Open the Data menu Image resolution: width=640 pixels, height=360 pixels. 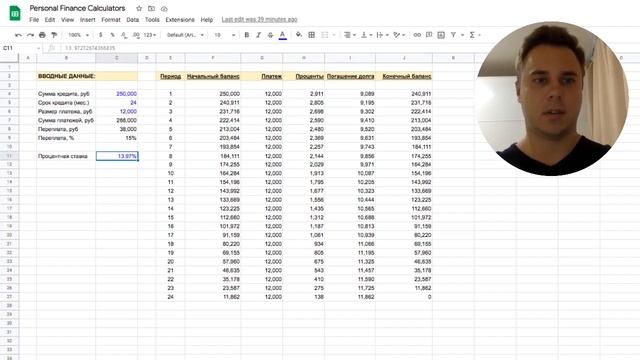pos(133,20)
